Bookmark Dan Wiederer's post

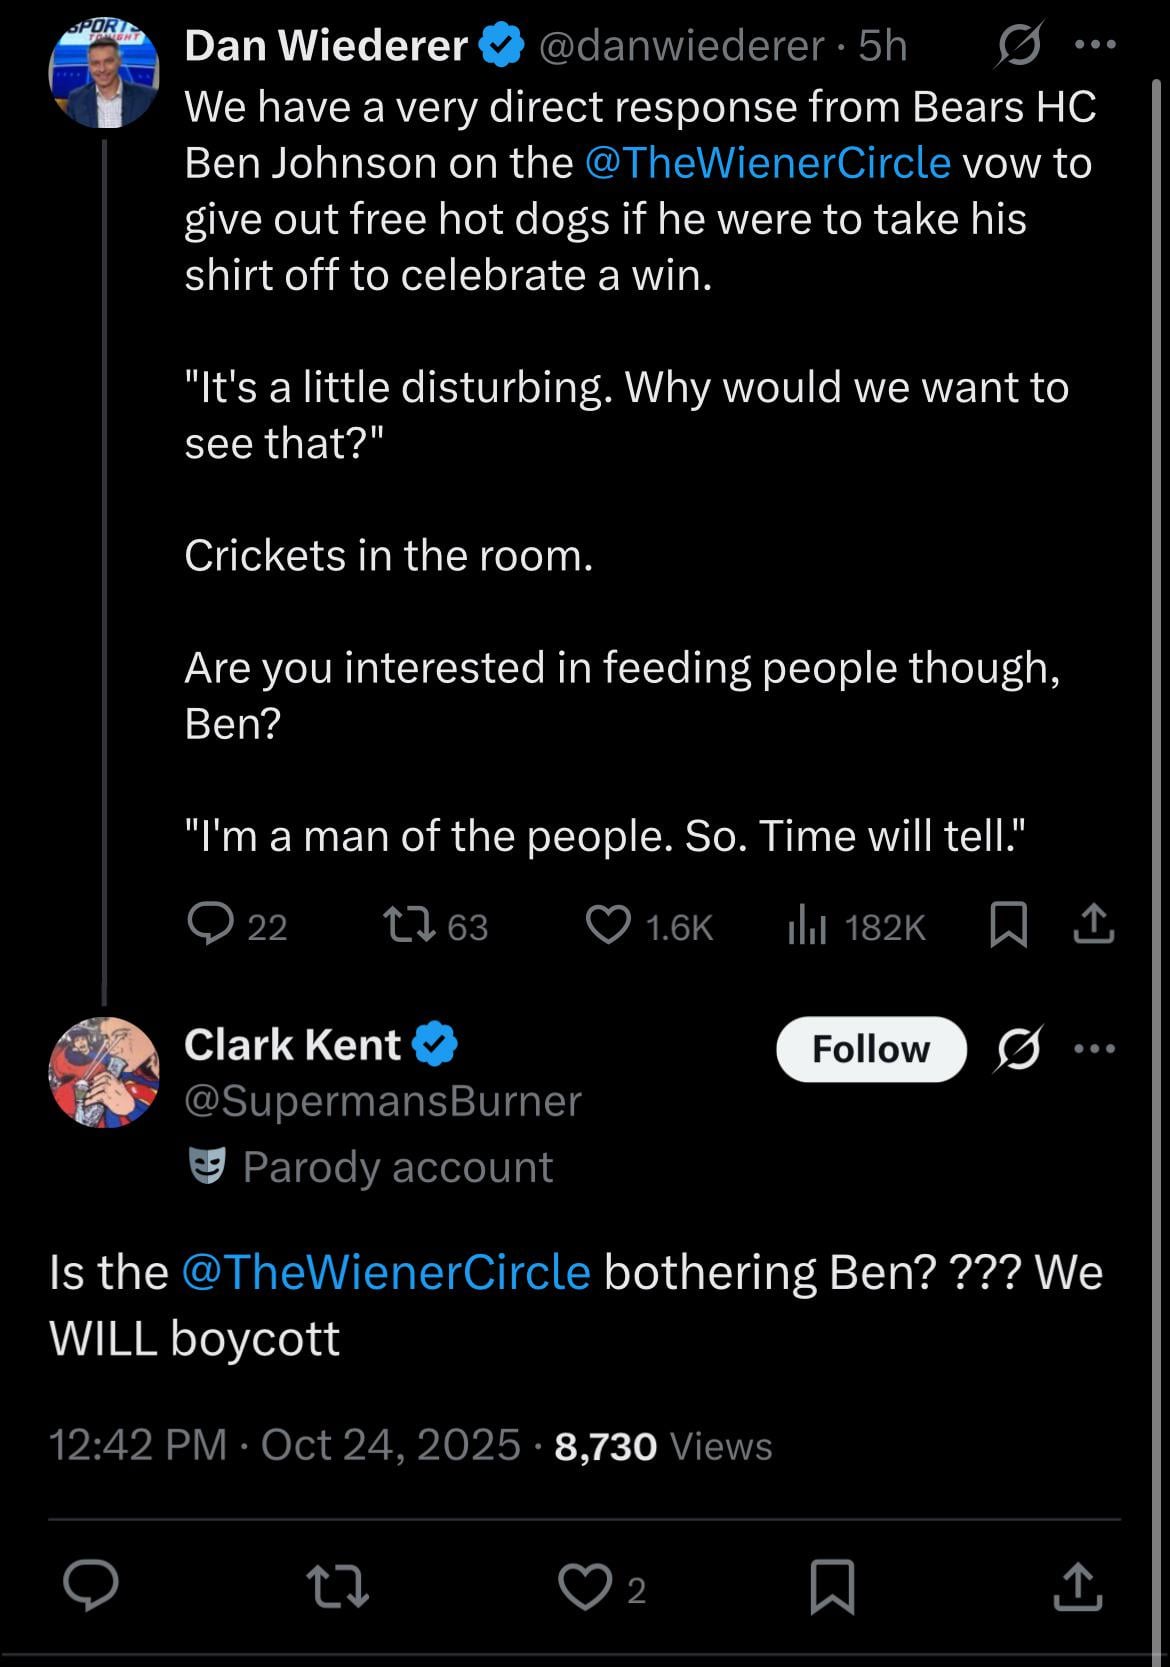pos(1008,925)
